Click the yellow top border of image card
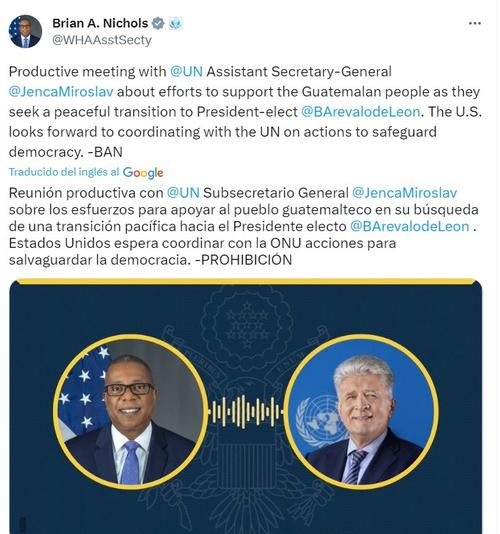Viewport: 500px width, 534px height. point(246,281)
